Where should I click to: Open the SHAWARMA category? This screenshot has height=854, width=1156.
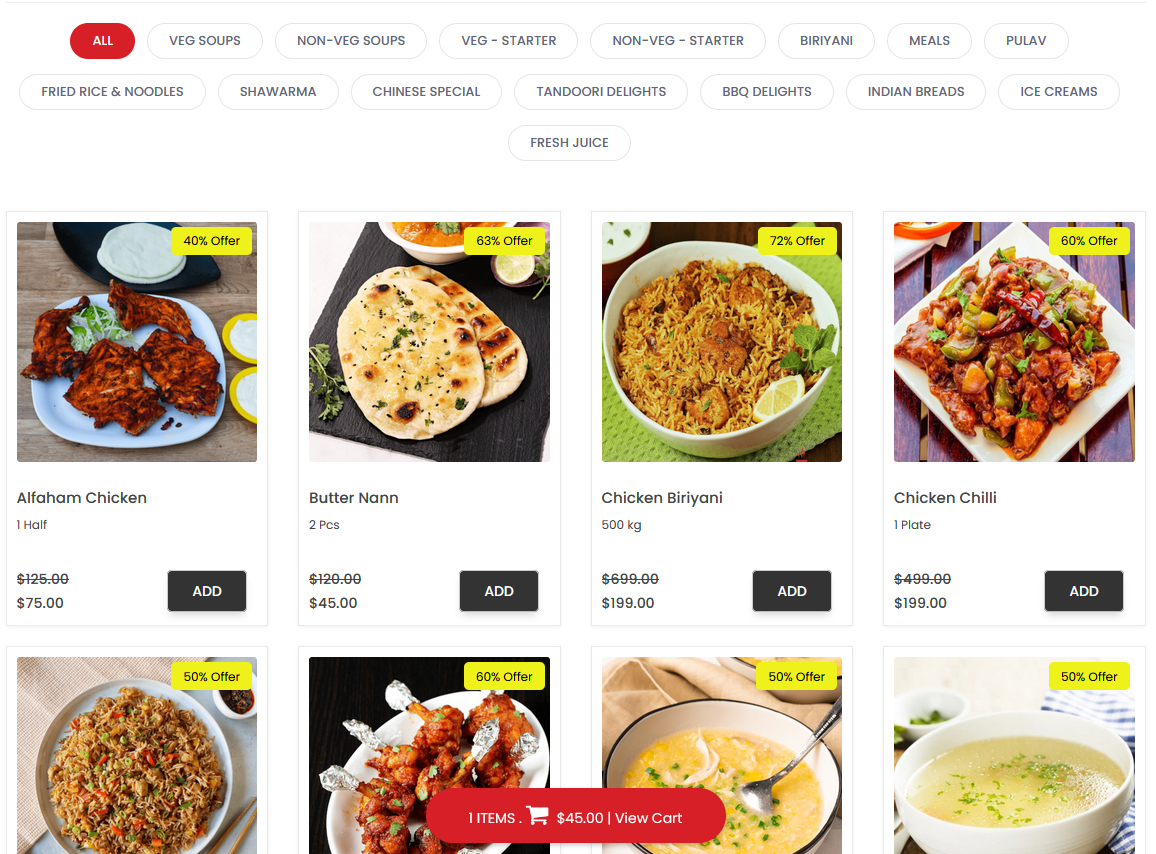click(x=278, y=91)
